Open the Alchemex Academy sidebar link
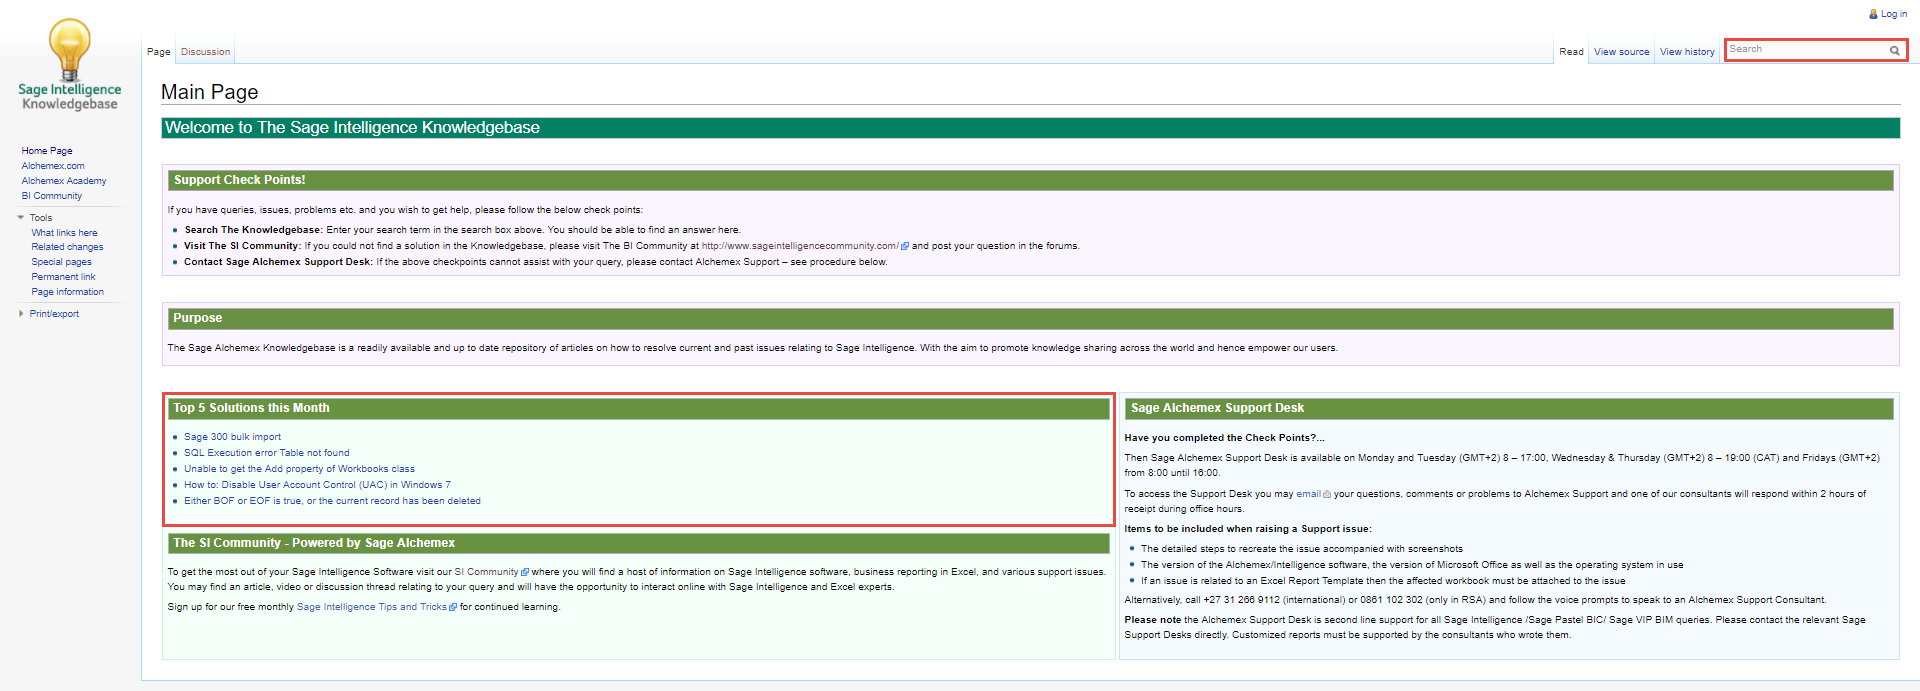Viewport: 1920px width, 691px height. tap(64, 181)
